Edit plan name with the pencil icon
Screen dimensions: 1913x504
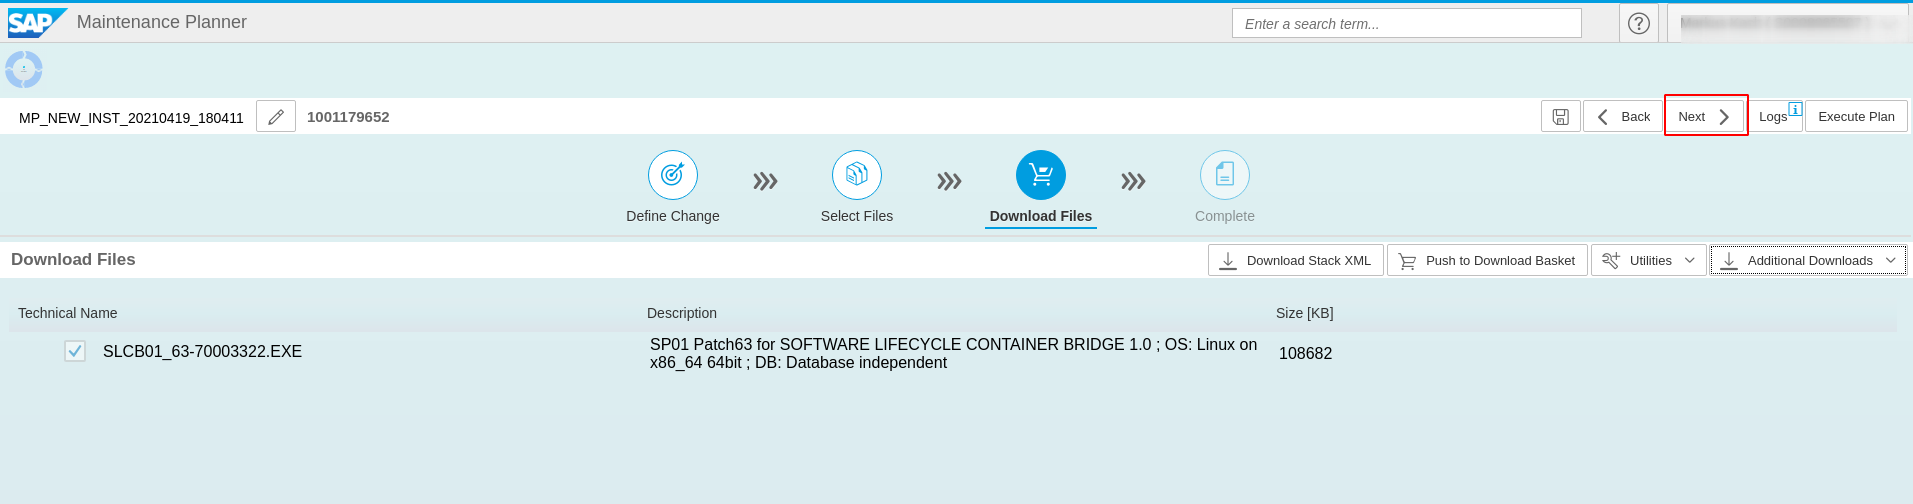point(276,117)
